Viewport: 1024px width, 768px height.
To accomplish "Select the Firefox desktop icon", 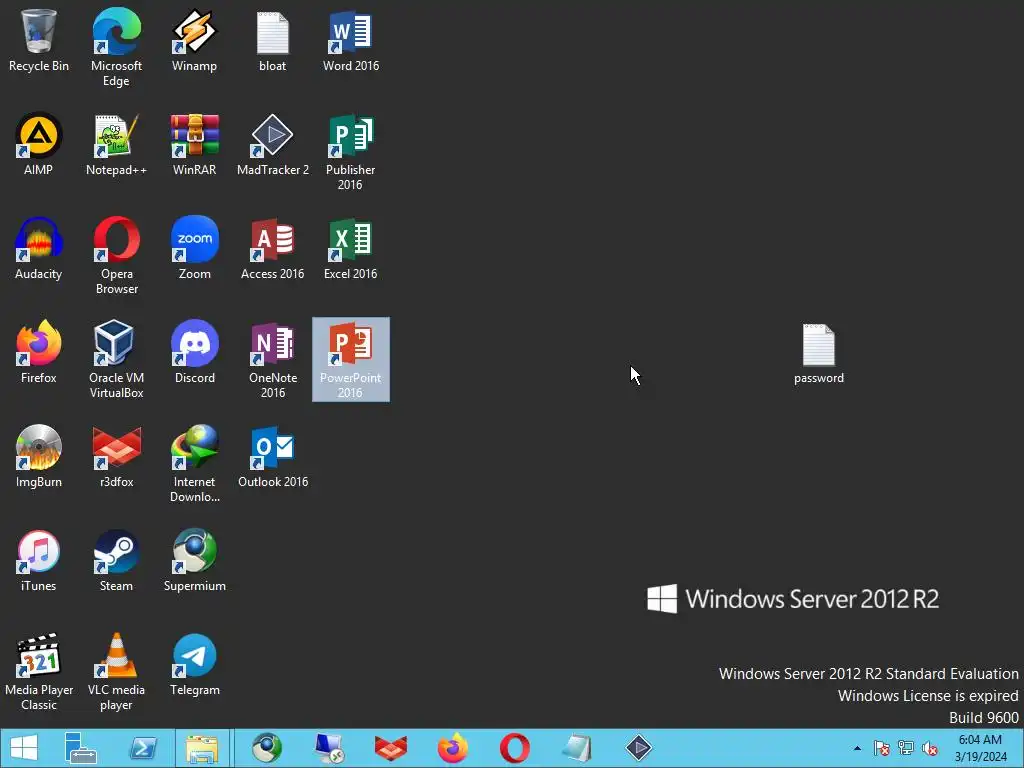I will coord(39,352).
